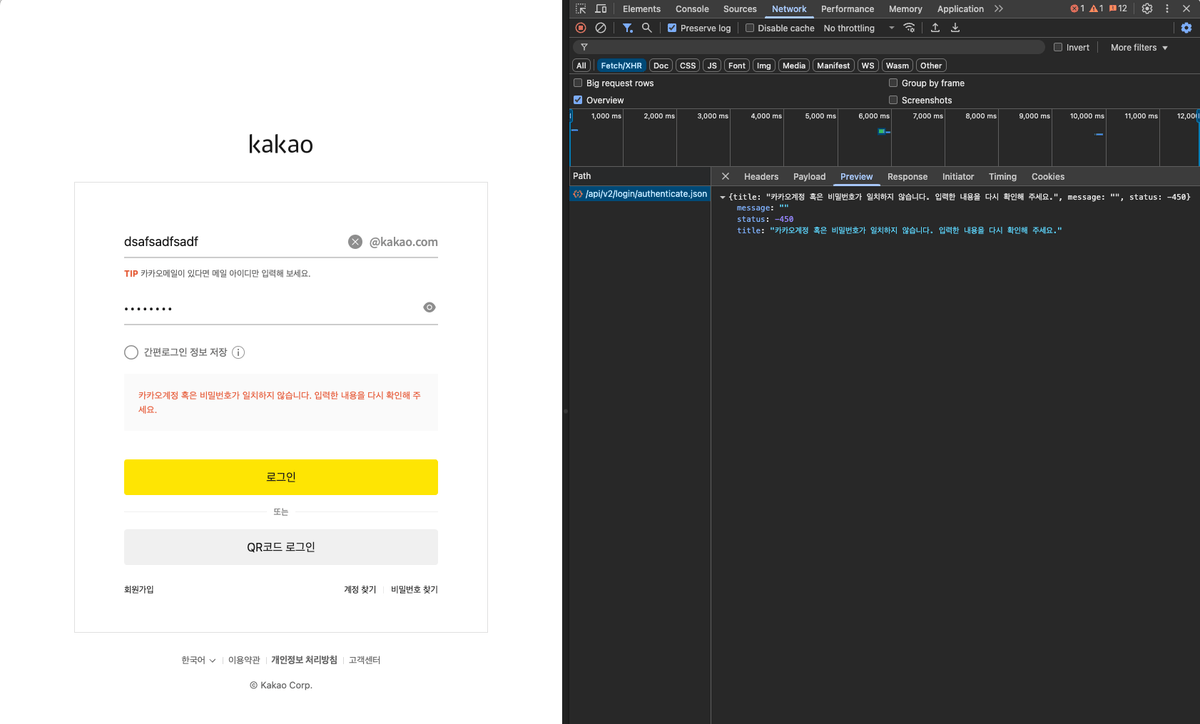Open the Cookies tab of the request
Image resolution: width=1200 pixels, height=724 pixels.
pyautogui.click(x=1048, y=176)
